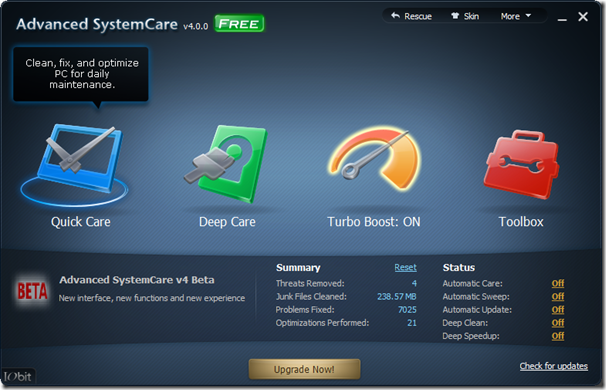Toggle Automatic Care Off link
Image resolution: width=606 pixels, height=390 pixels.
point(558,283)
